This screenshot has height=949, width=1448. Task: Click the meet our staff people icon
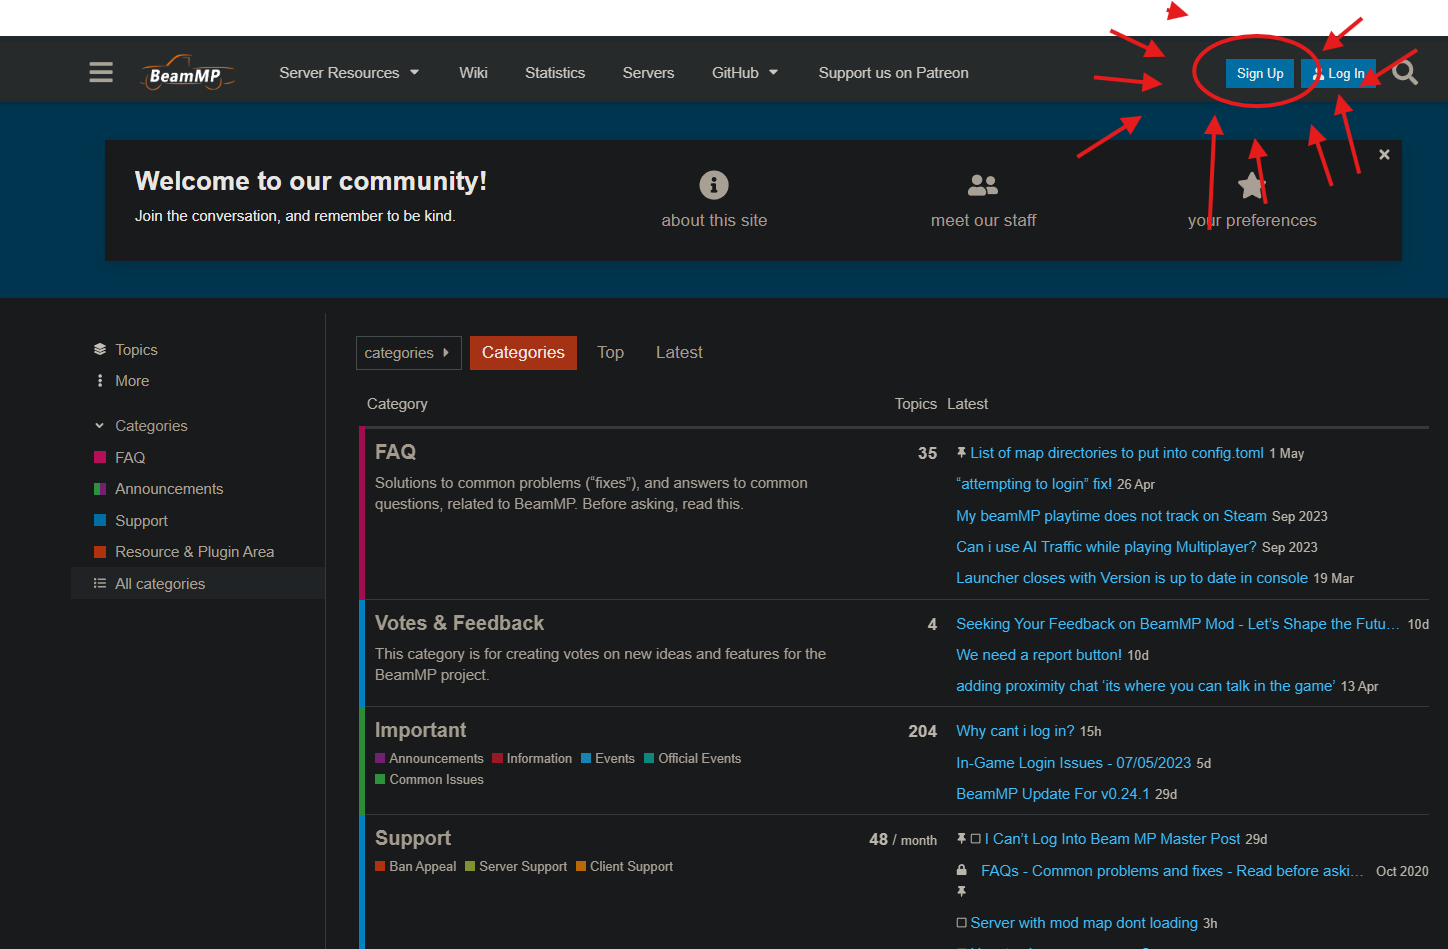tap(983, 185)
